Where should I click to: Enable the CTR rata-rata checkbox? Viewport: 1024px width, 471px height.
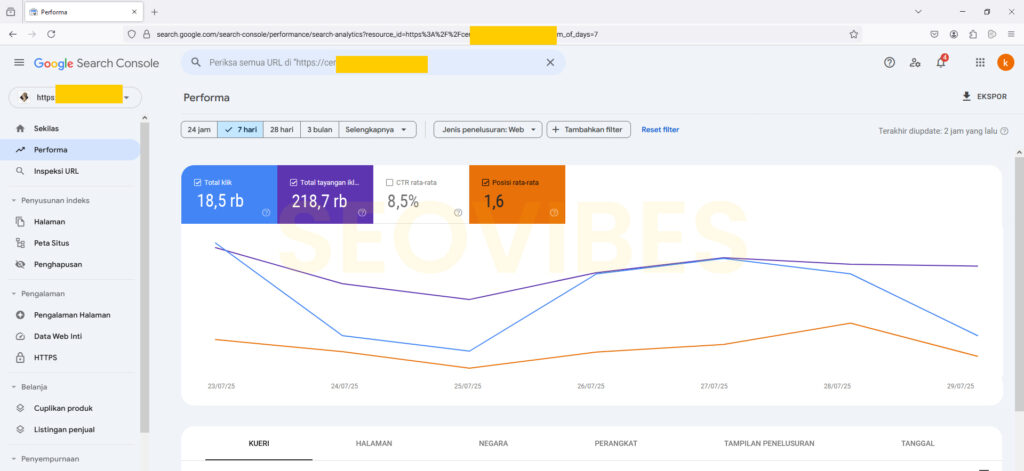389,182
